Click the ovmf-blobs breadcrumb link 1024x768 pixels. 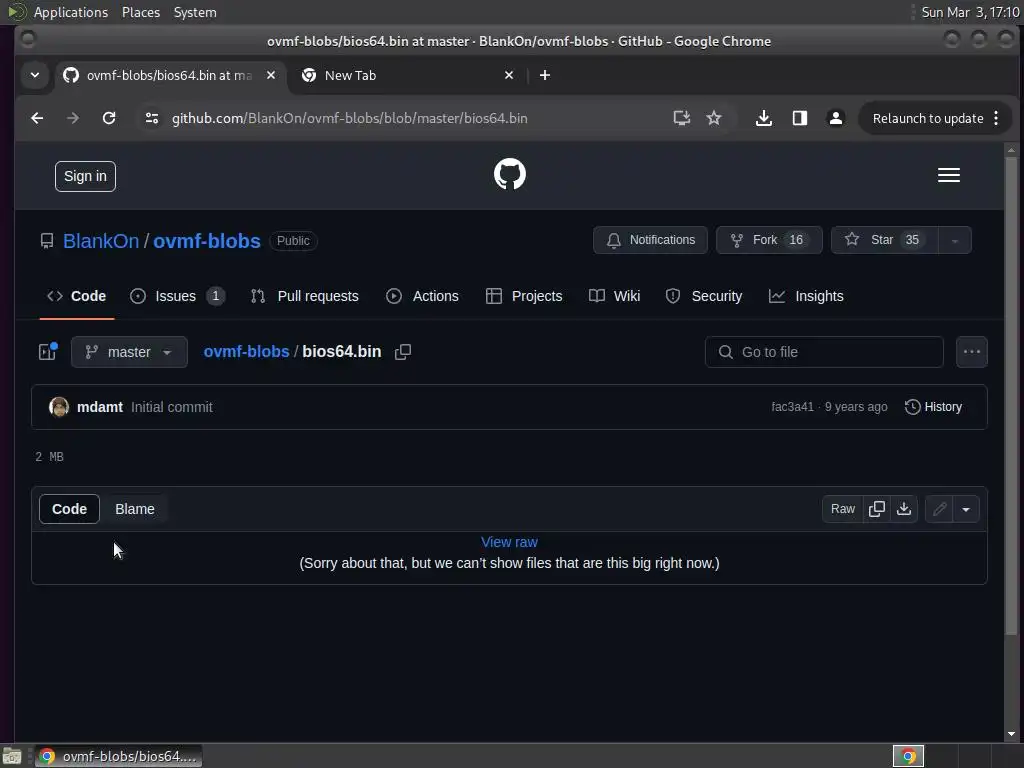pyautogui.click(x=246, y=351)
